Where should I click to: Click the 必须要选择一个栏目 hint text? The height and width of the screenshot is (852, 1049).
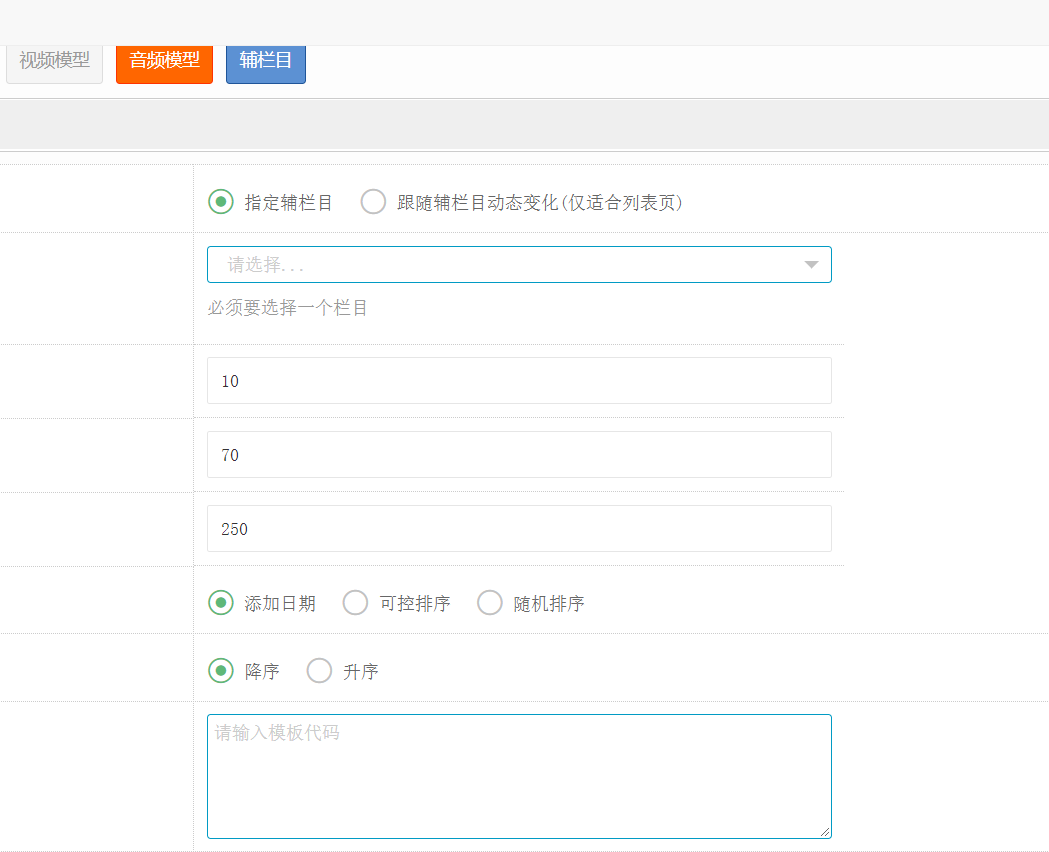click(288, 308)
